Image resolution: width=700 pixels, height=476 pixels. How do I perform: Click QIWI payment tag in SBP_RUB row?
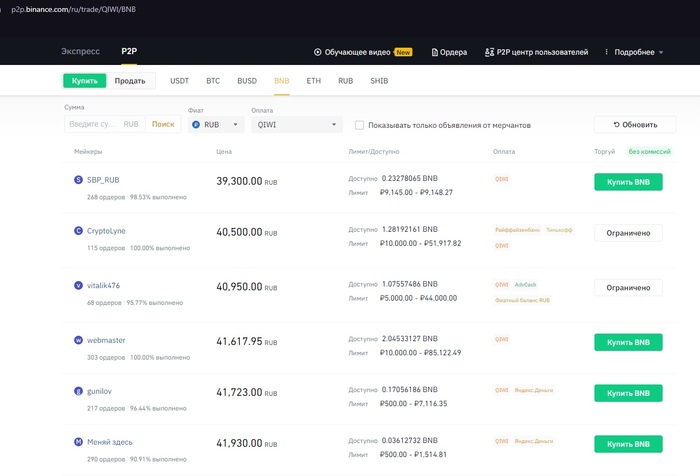tap(501, 179)
